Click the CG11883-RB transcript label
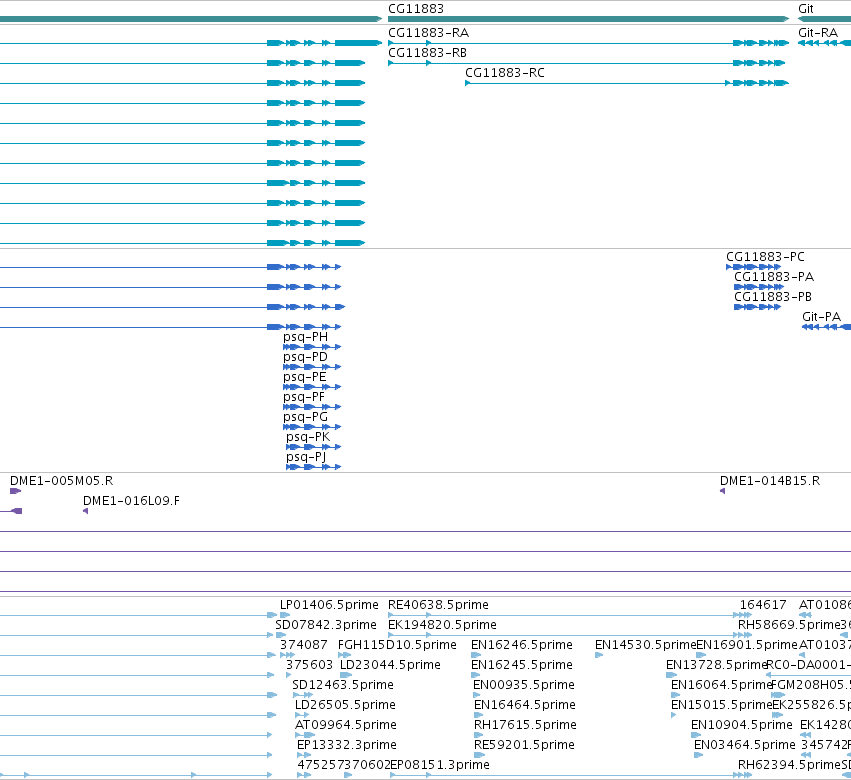The width and height of the screenshot is (851, 780). pos(427,53)
